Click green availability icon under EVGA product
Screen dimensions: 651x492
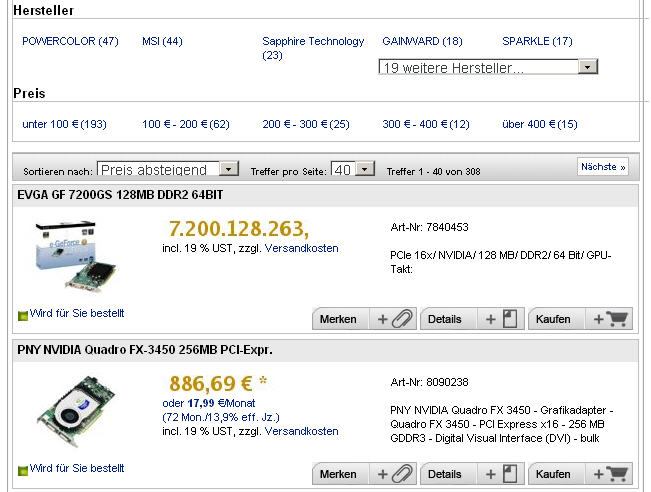(x=23, y=316)
